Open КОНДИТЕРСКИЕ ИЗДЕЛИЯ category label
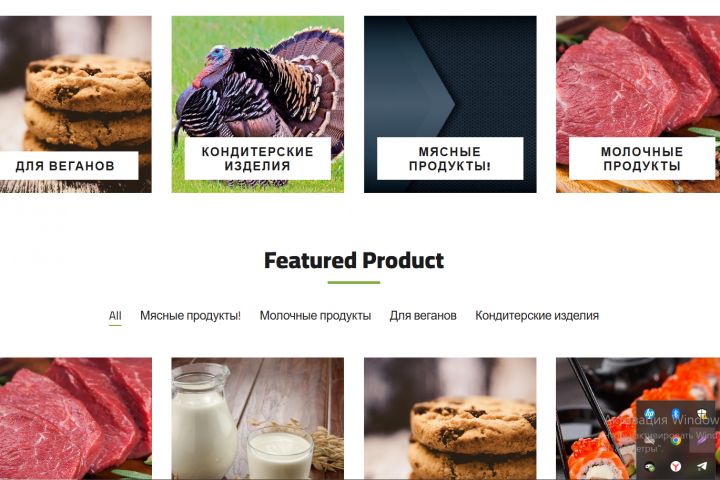 pos(257,158)
